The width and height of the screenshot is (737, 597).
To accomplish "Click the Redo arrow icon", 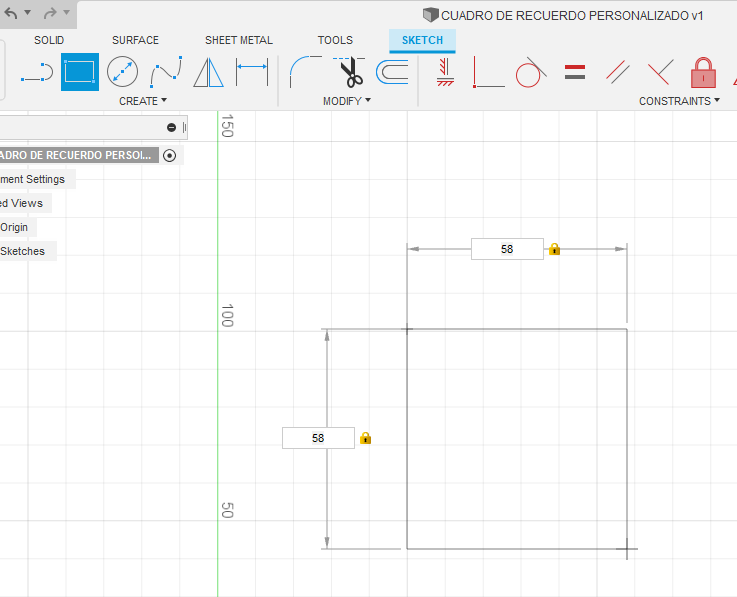I will pos(50,13).
